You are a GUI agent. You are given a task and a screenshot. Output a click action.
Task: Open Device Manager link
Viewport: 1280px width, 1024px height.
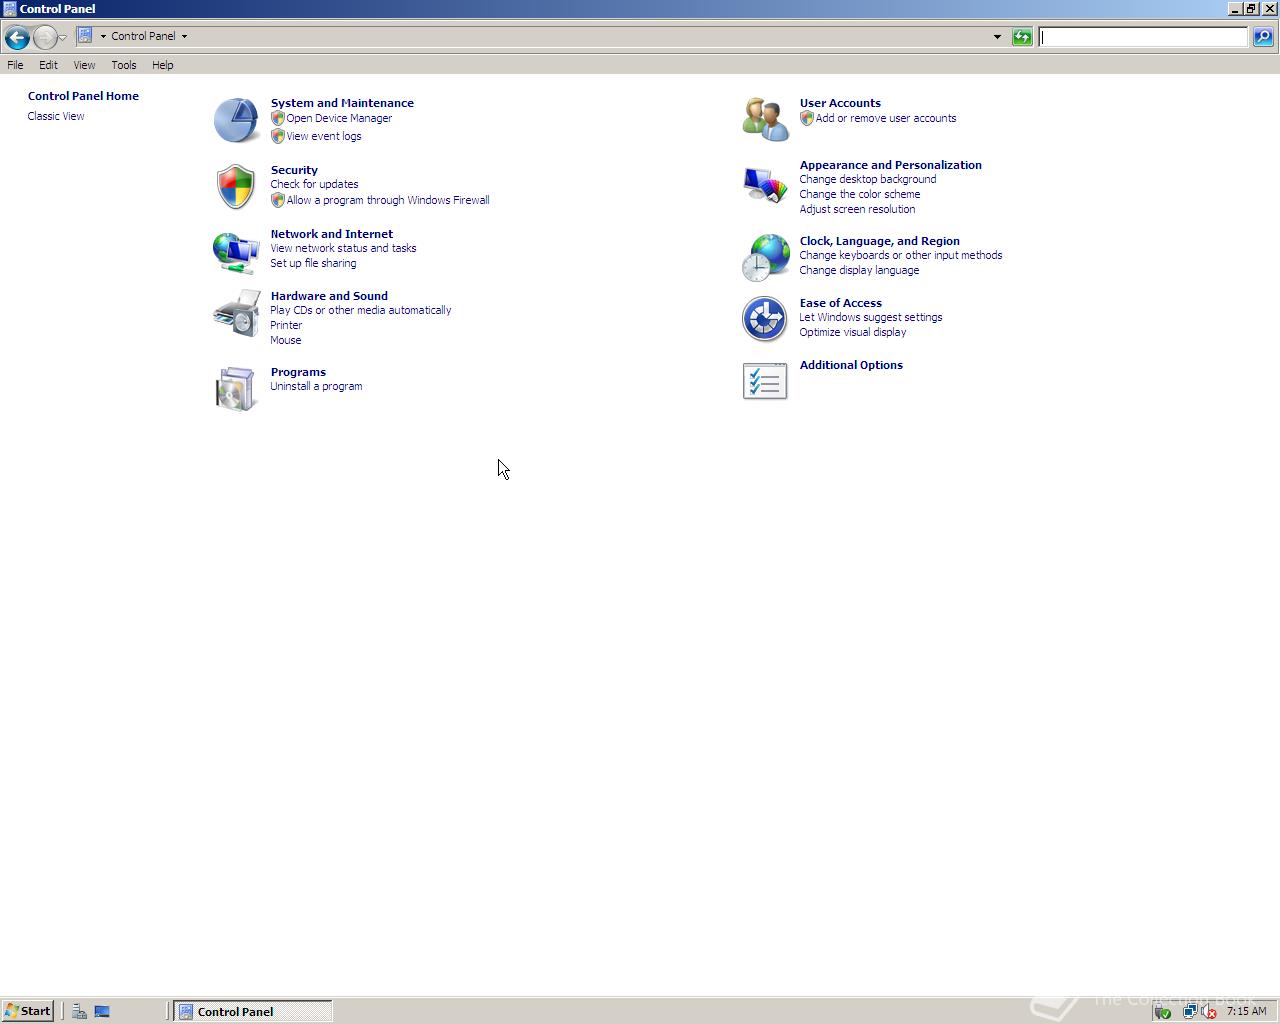(x=339, y=118)
